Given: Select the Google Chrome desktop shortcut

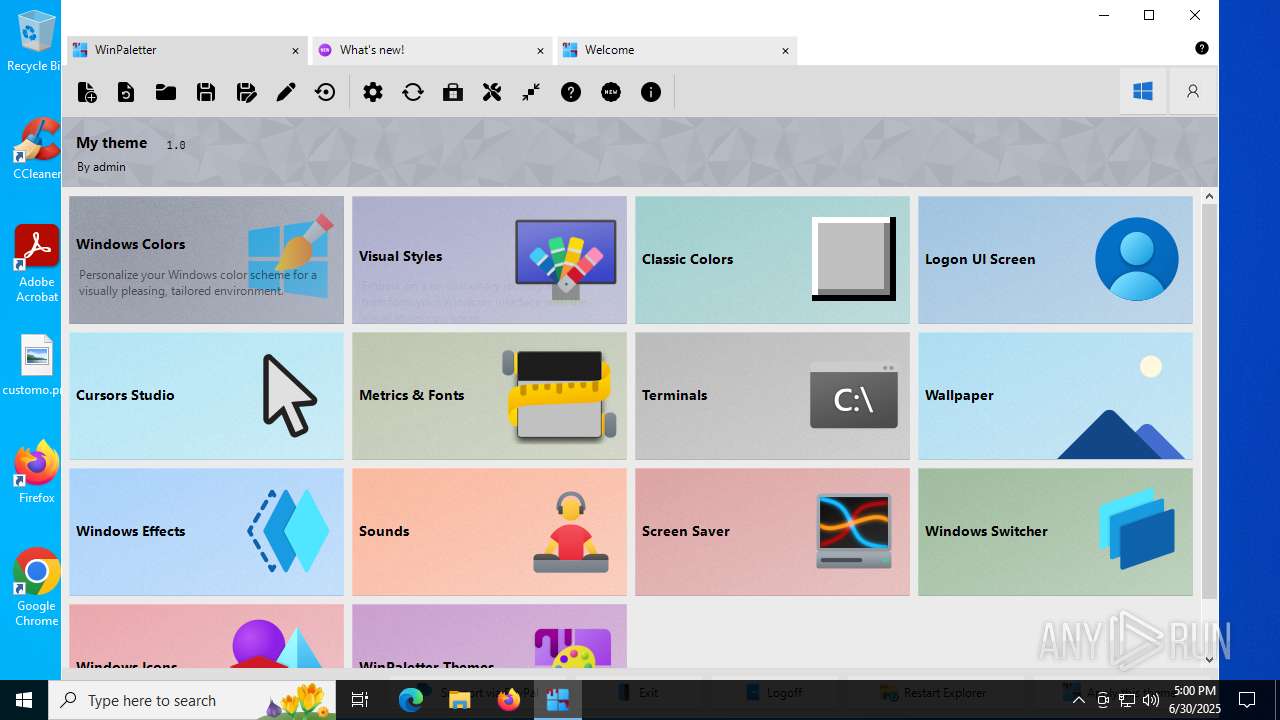Looking at the screenshot, I should [x=36, y=588].
